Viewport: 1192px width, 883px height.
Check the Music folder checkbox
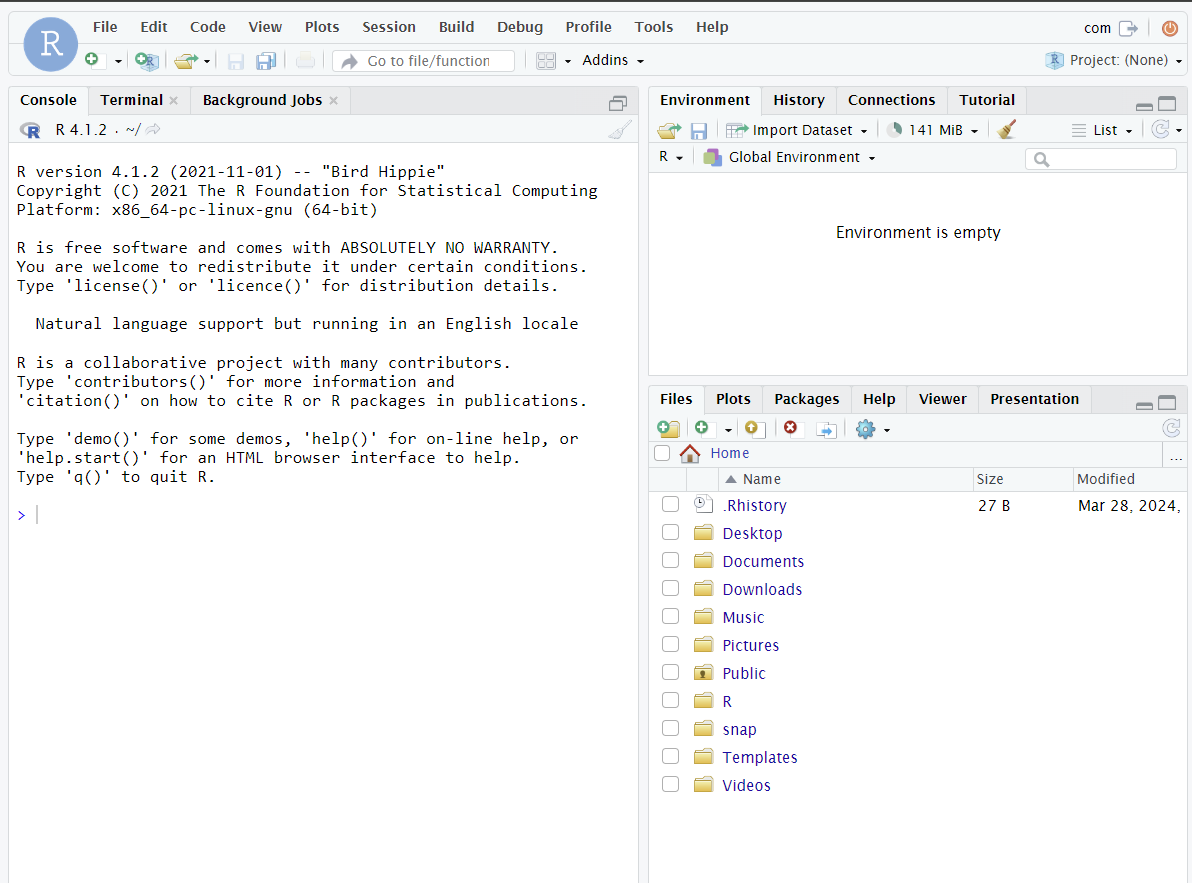pyautogui.click(x=670, y=616)
